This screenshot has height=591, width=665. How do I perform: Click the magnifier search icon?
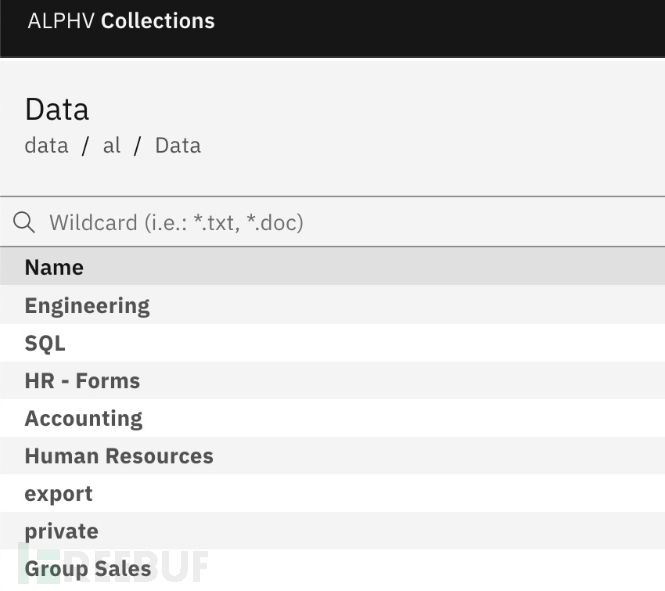click(23, 222)
